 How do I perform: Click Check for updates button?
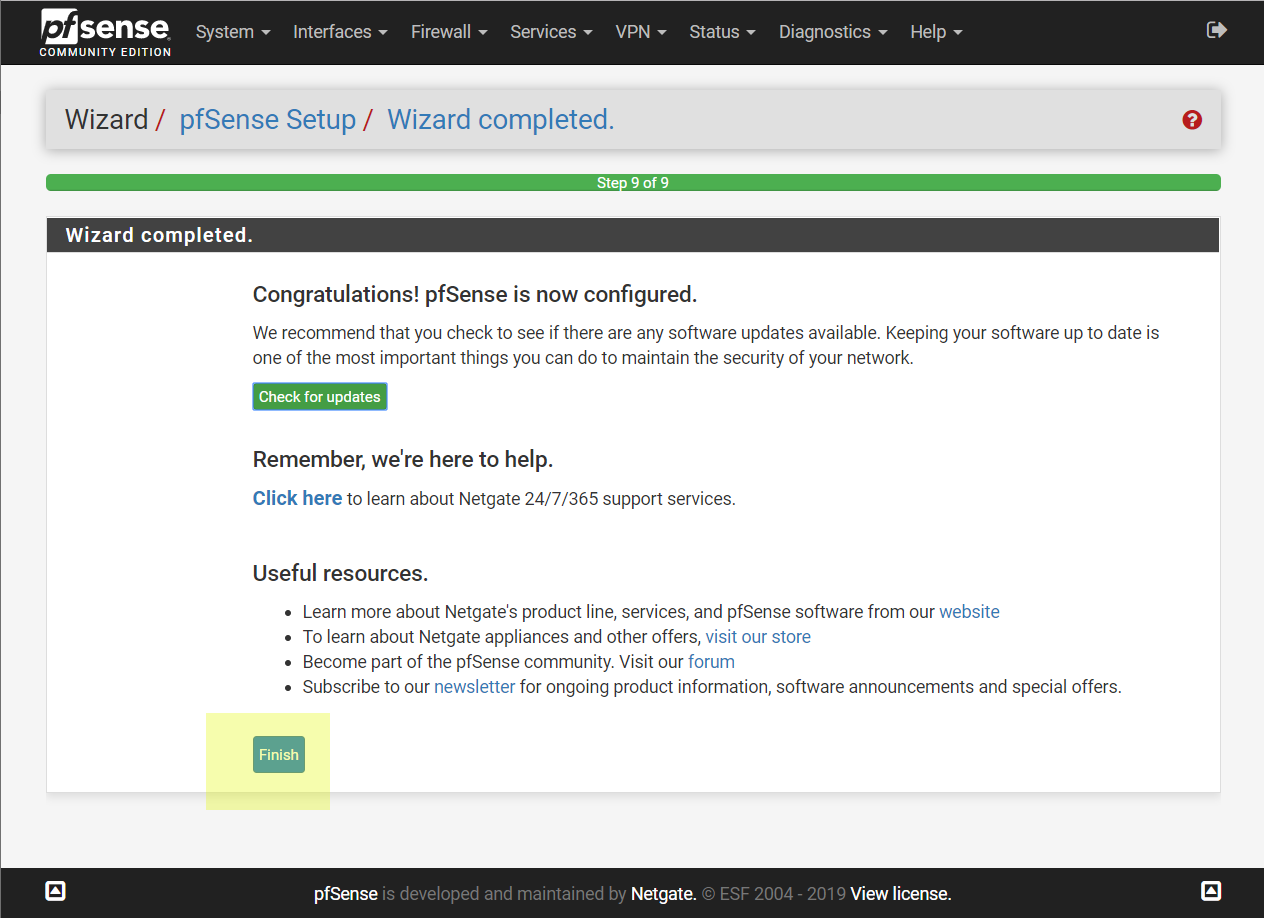click(320, 397)
